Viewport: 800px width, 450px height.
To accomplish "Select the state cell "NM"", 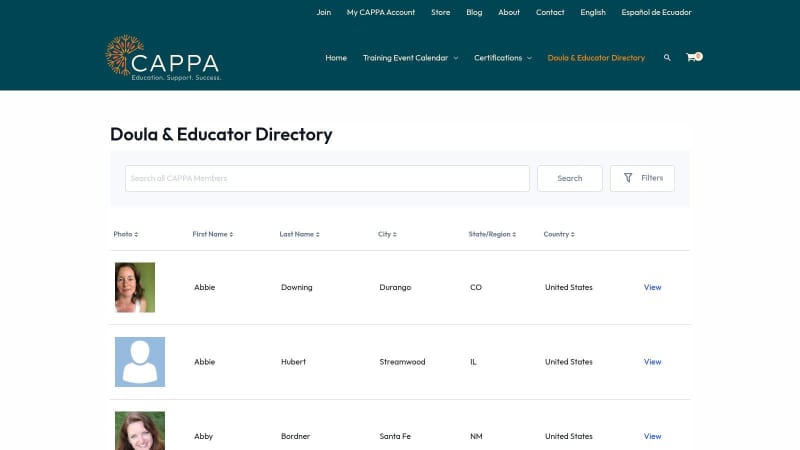I will [x=476, y=436].
